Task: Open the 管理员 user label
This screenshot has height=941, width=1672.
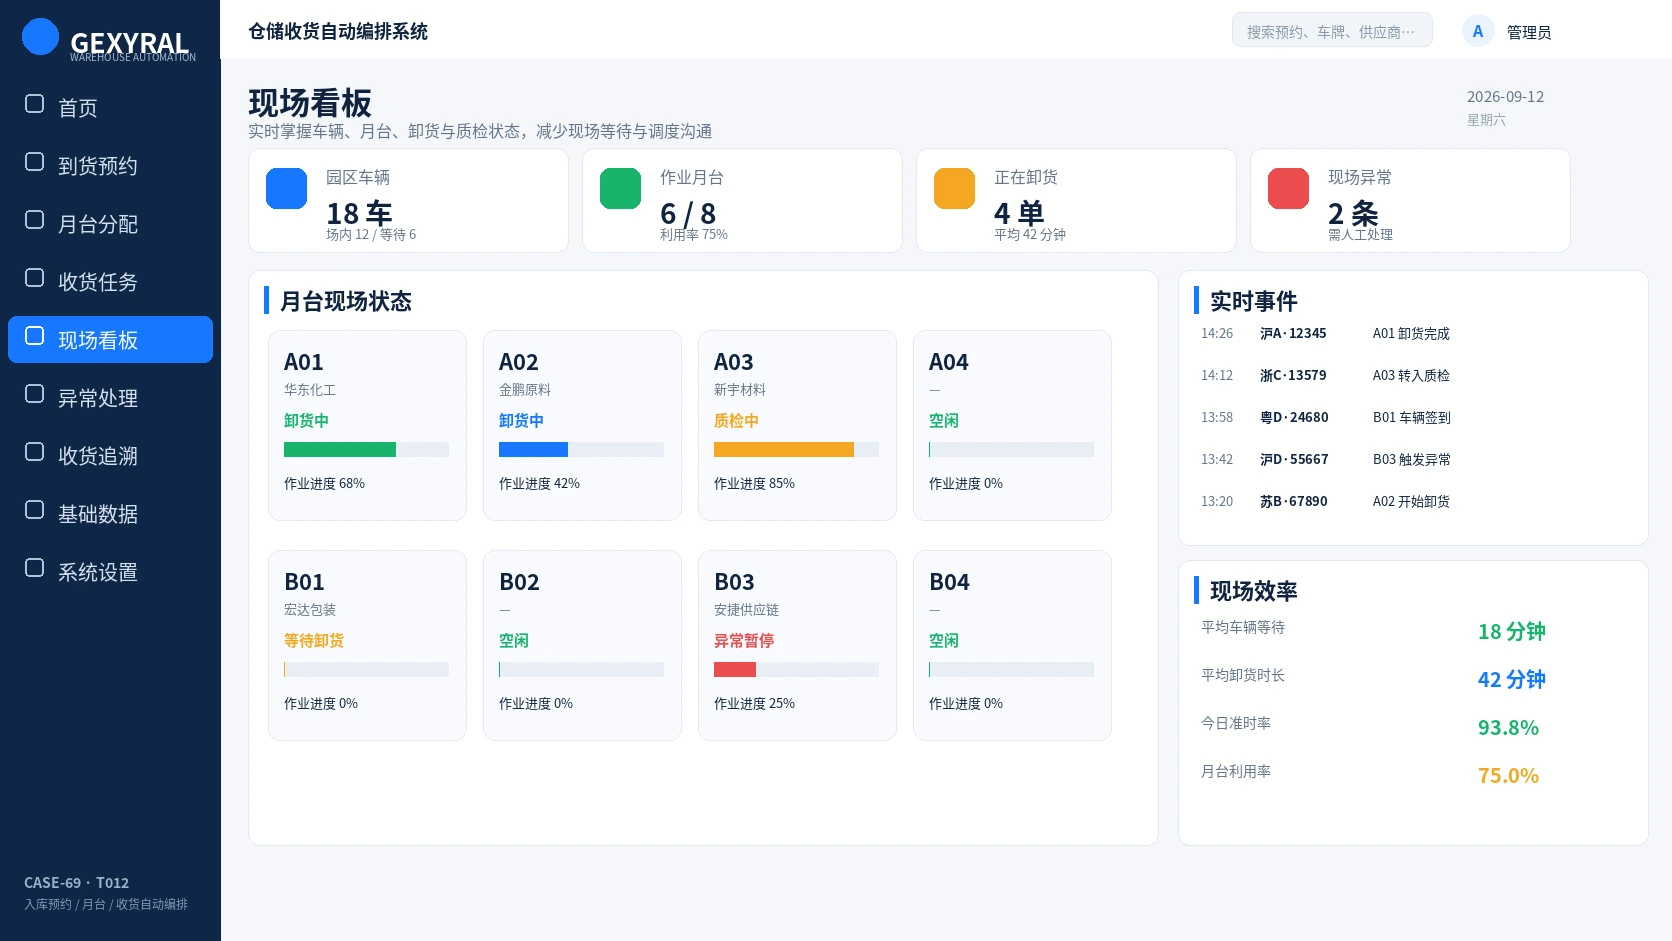Action: pyautogui.click(x=1529, y=32)
